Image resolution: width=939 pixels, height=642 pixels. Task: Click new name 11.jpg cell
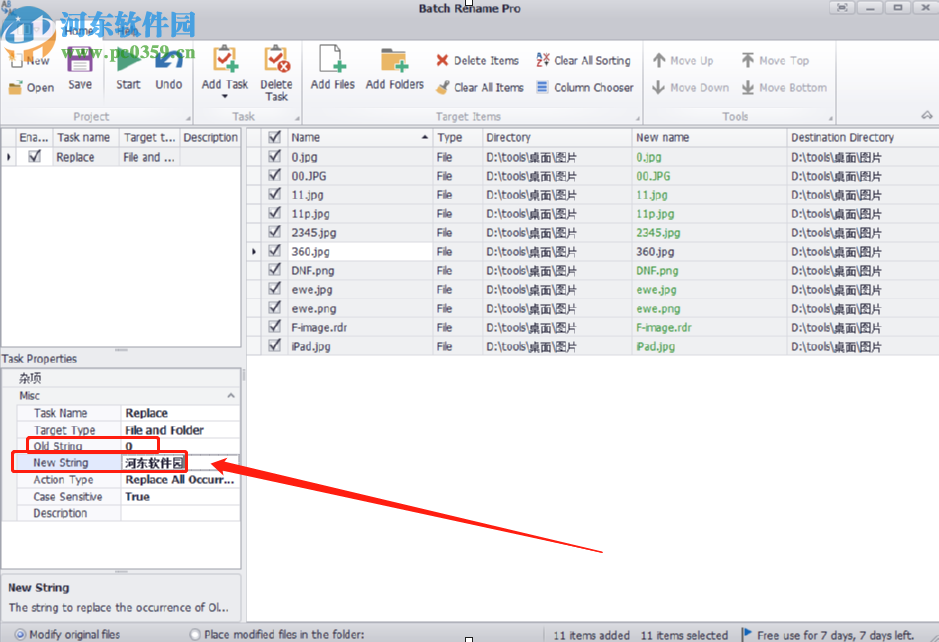pos(709,195)
